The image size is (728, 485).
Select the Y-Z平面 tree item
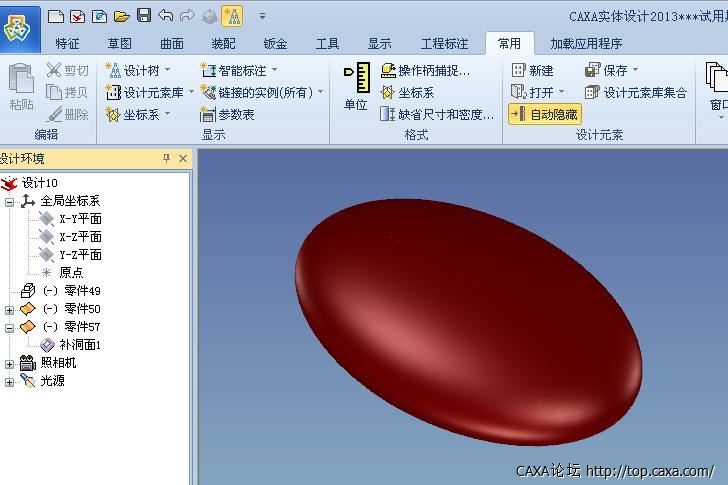tap(80, 255)
